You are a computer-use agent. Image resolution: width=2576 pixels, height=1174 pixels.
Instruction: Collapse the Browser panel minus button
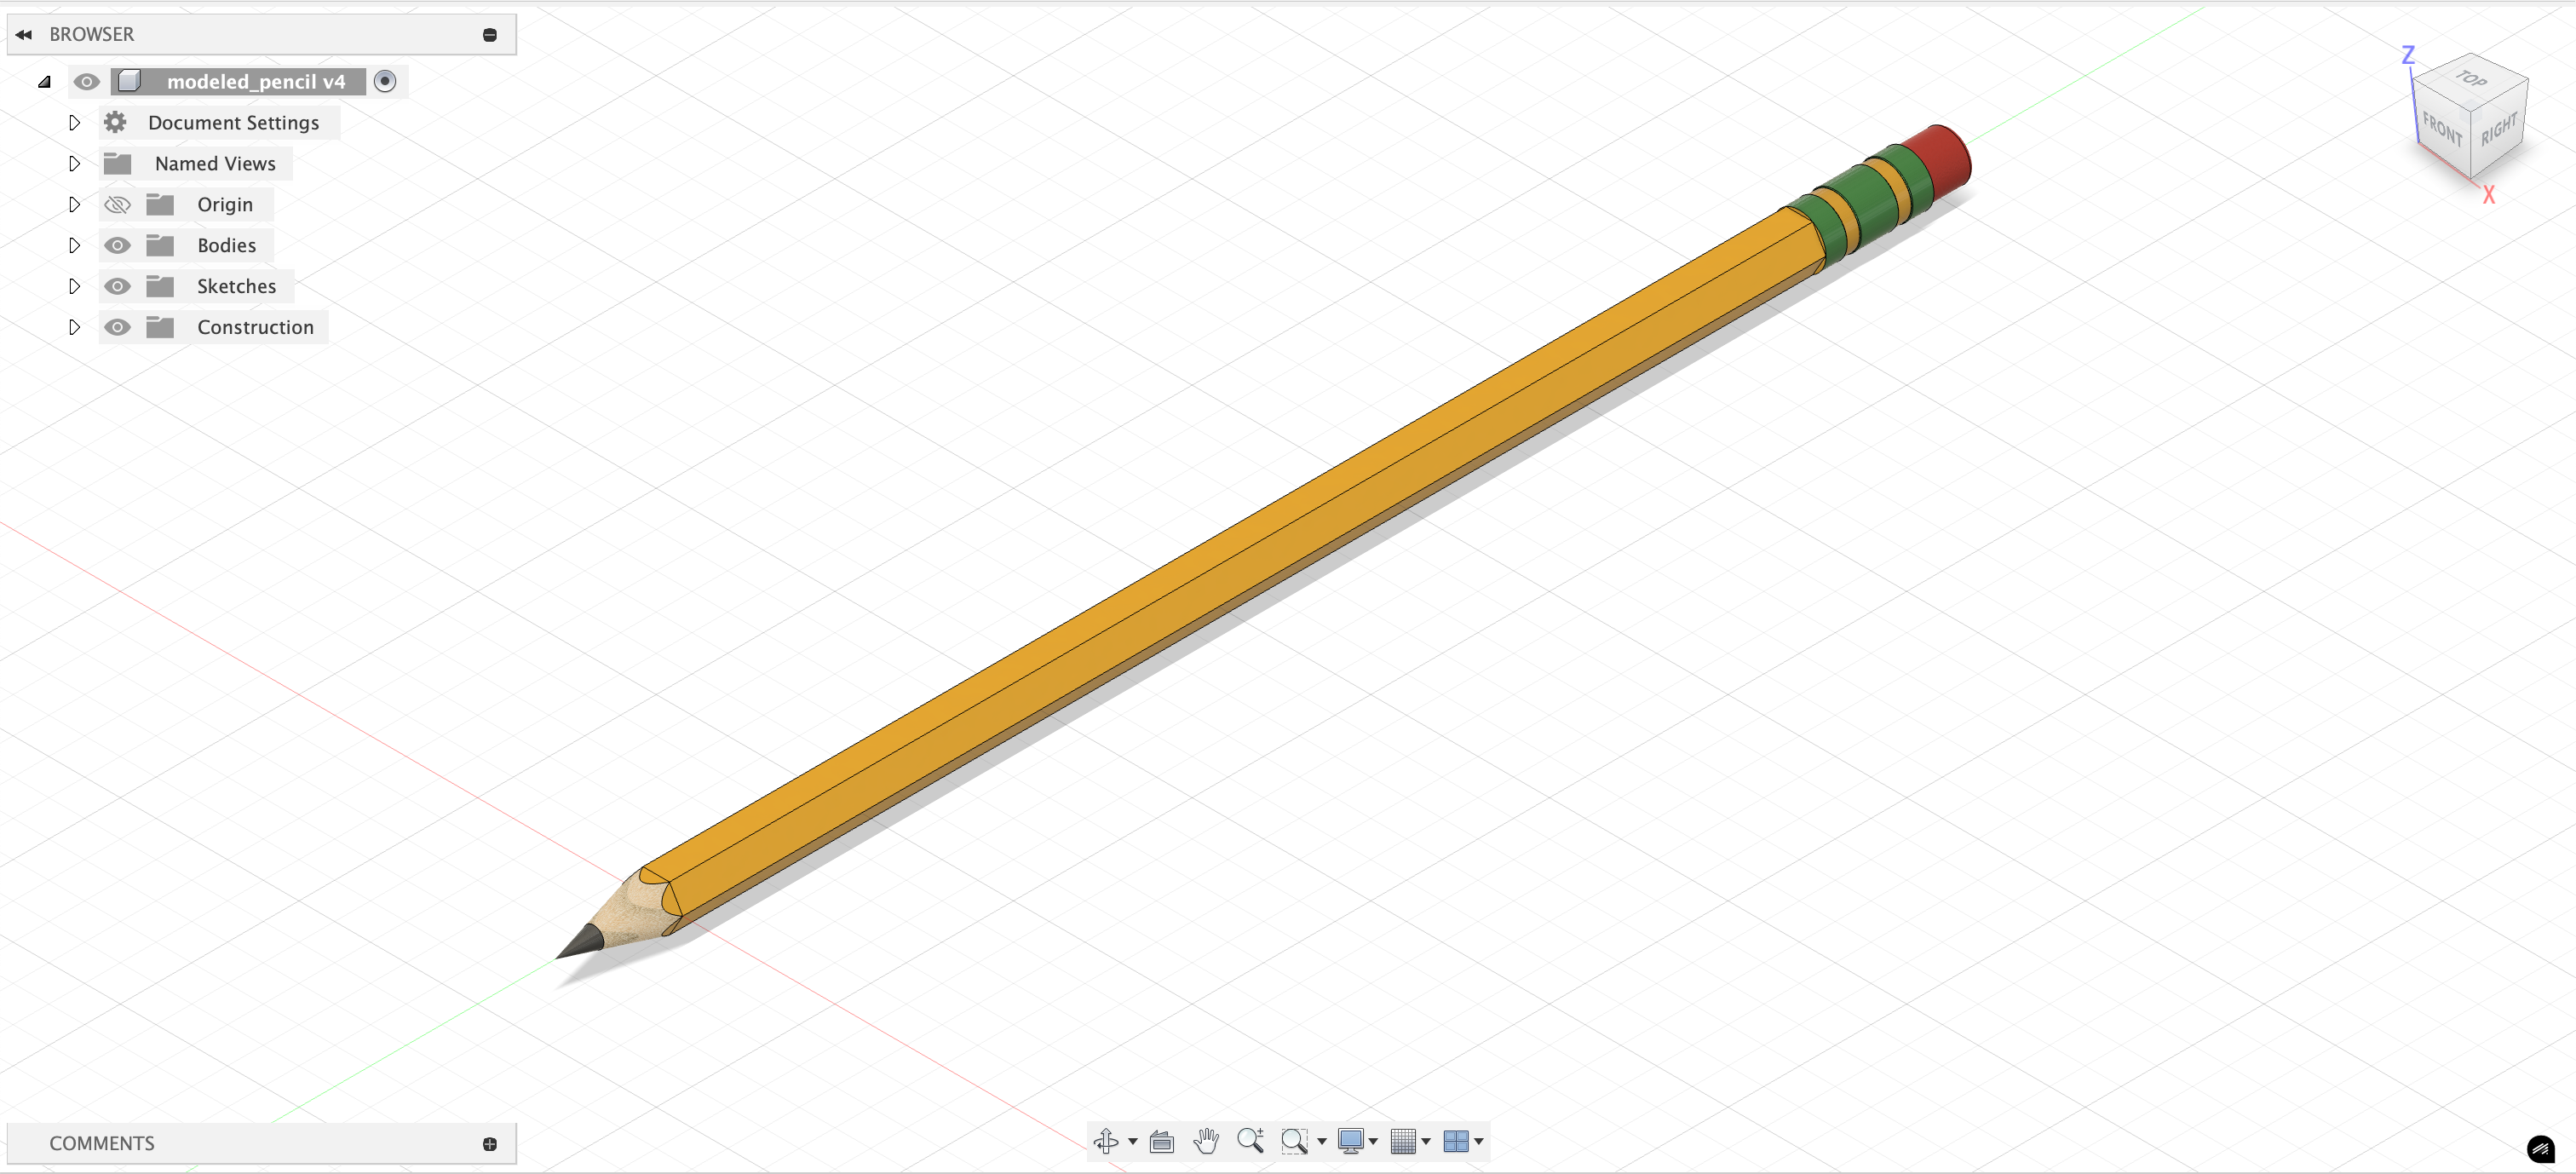pyautogui.click(x=490, y=35)
